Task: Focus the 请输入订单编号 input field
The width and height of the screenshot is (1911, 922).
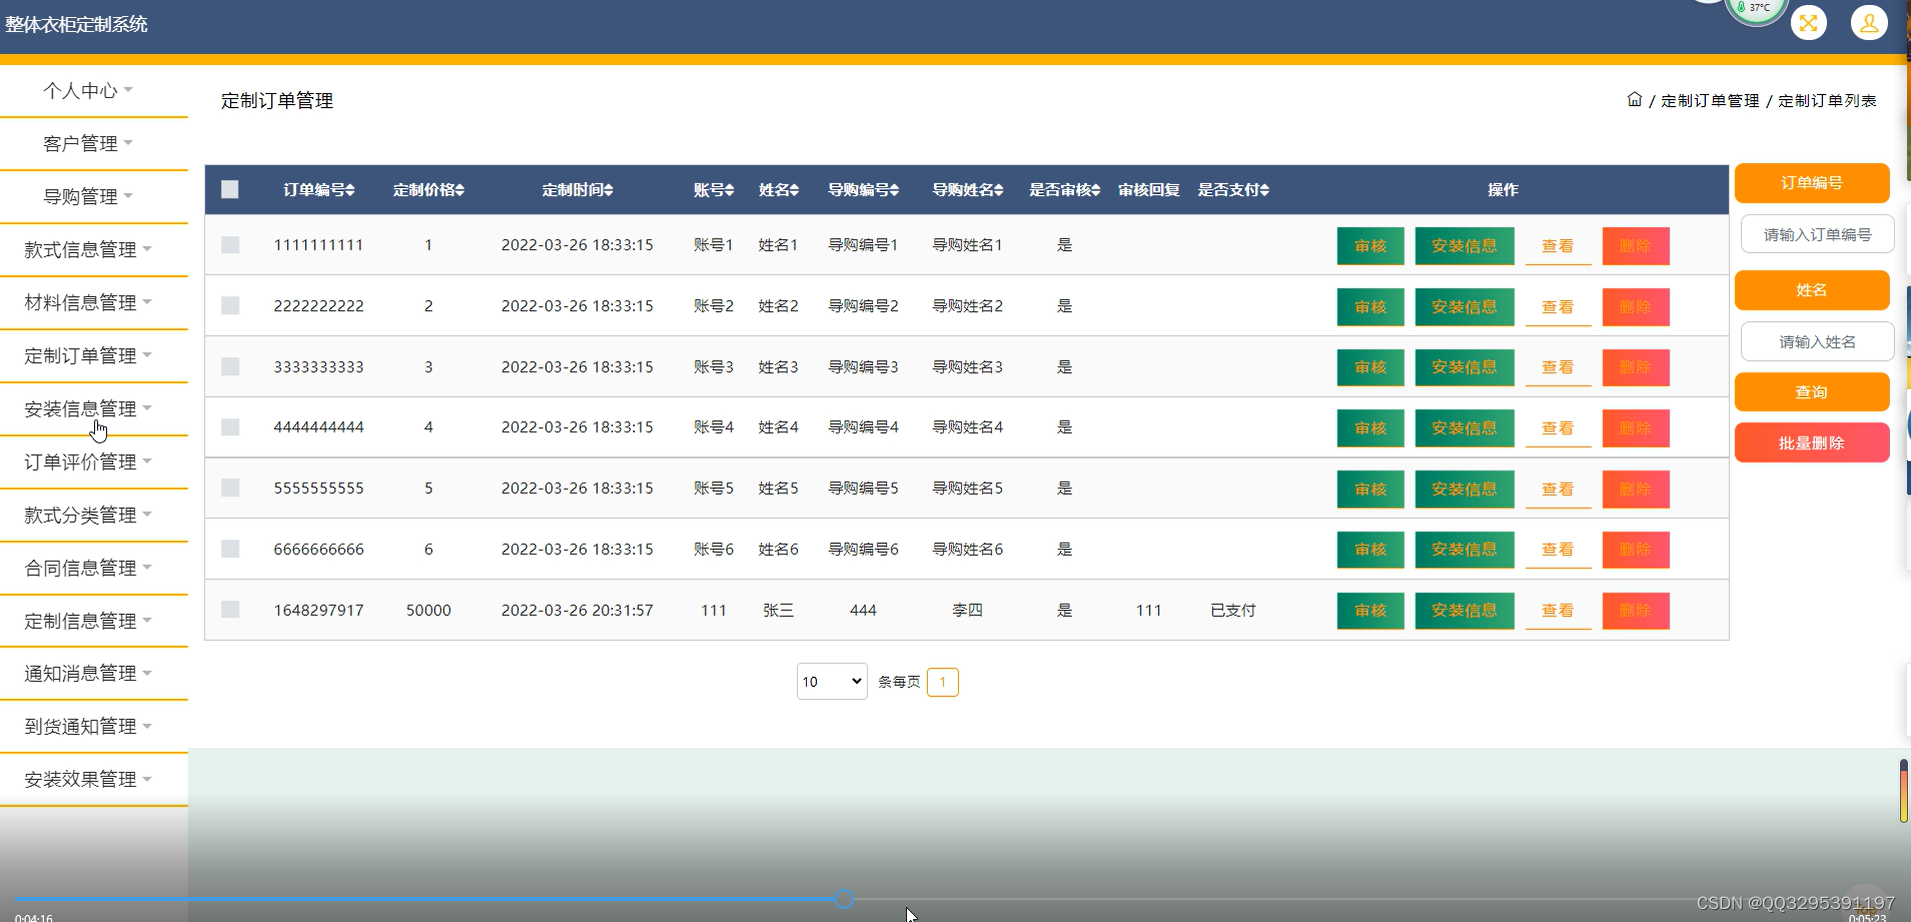Action: click(x=1817, y=235)
